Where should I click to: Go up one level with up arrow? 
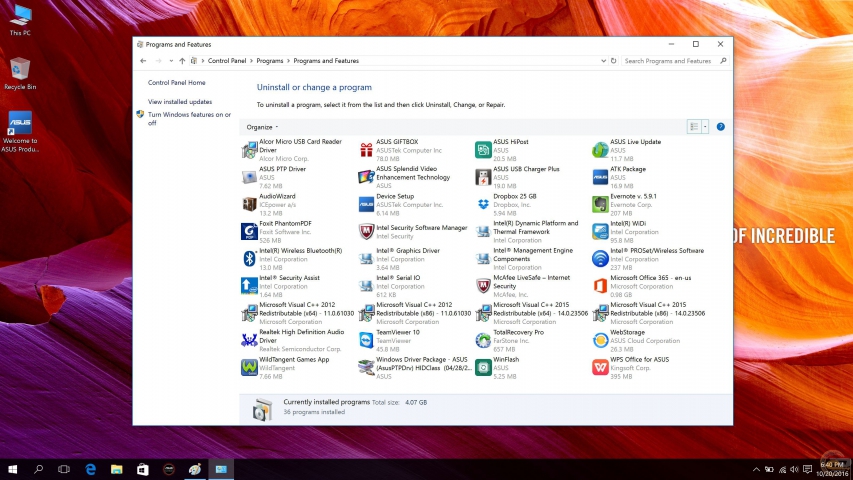(x=182, y=61)
